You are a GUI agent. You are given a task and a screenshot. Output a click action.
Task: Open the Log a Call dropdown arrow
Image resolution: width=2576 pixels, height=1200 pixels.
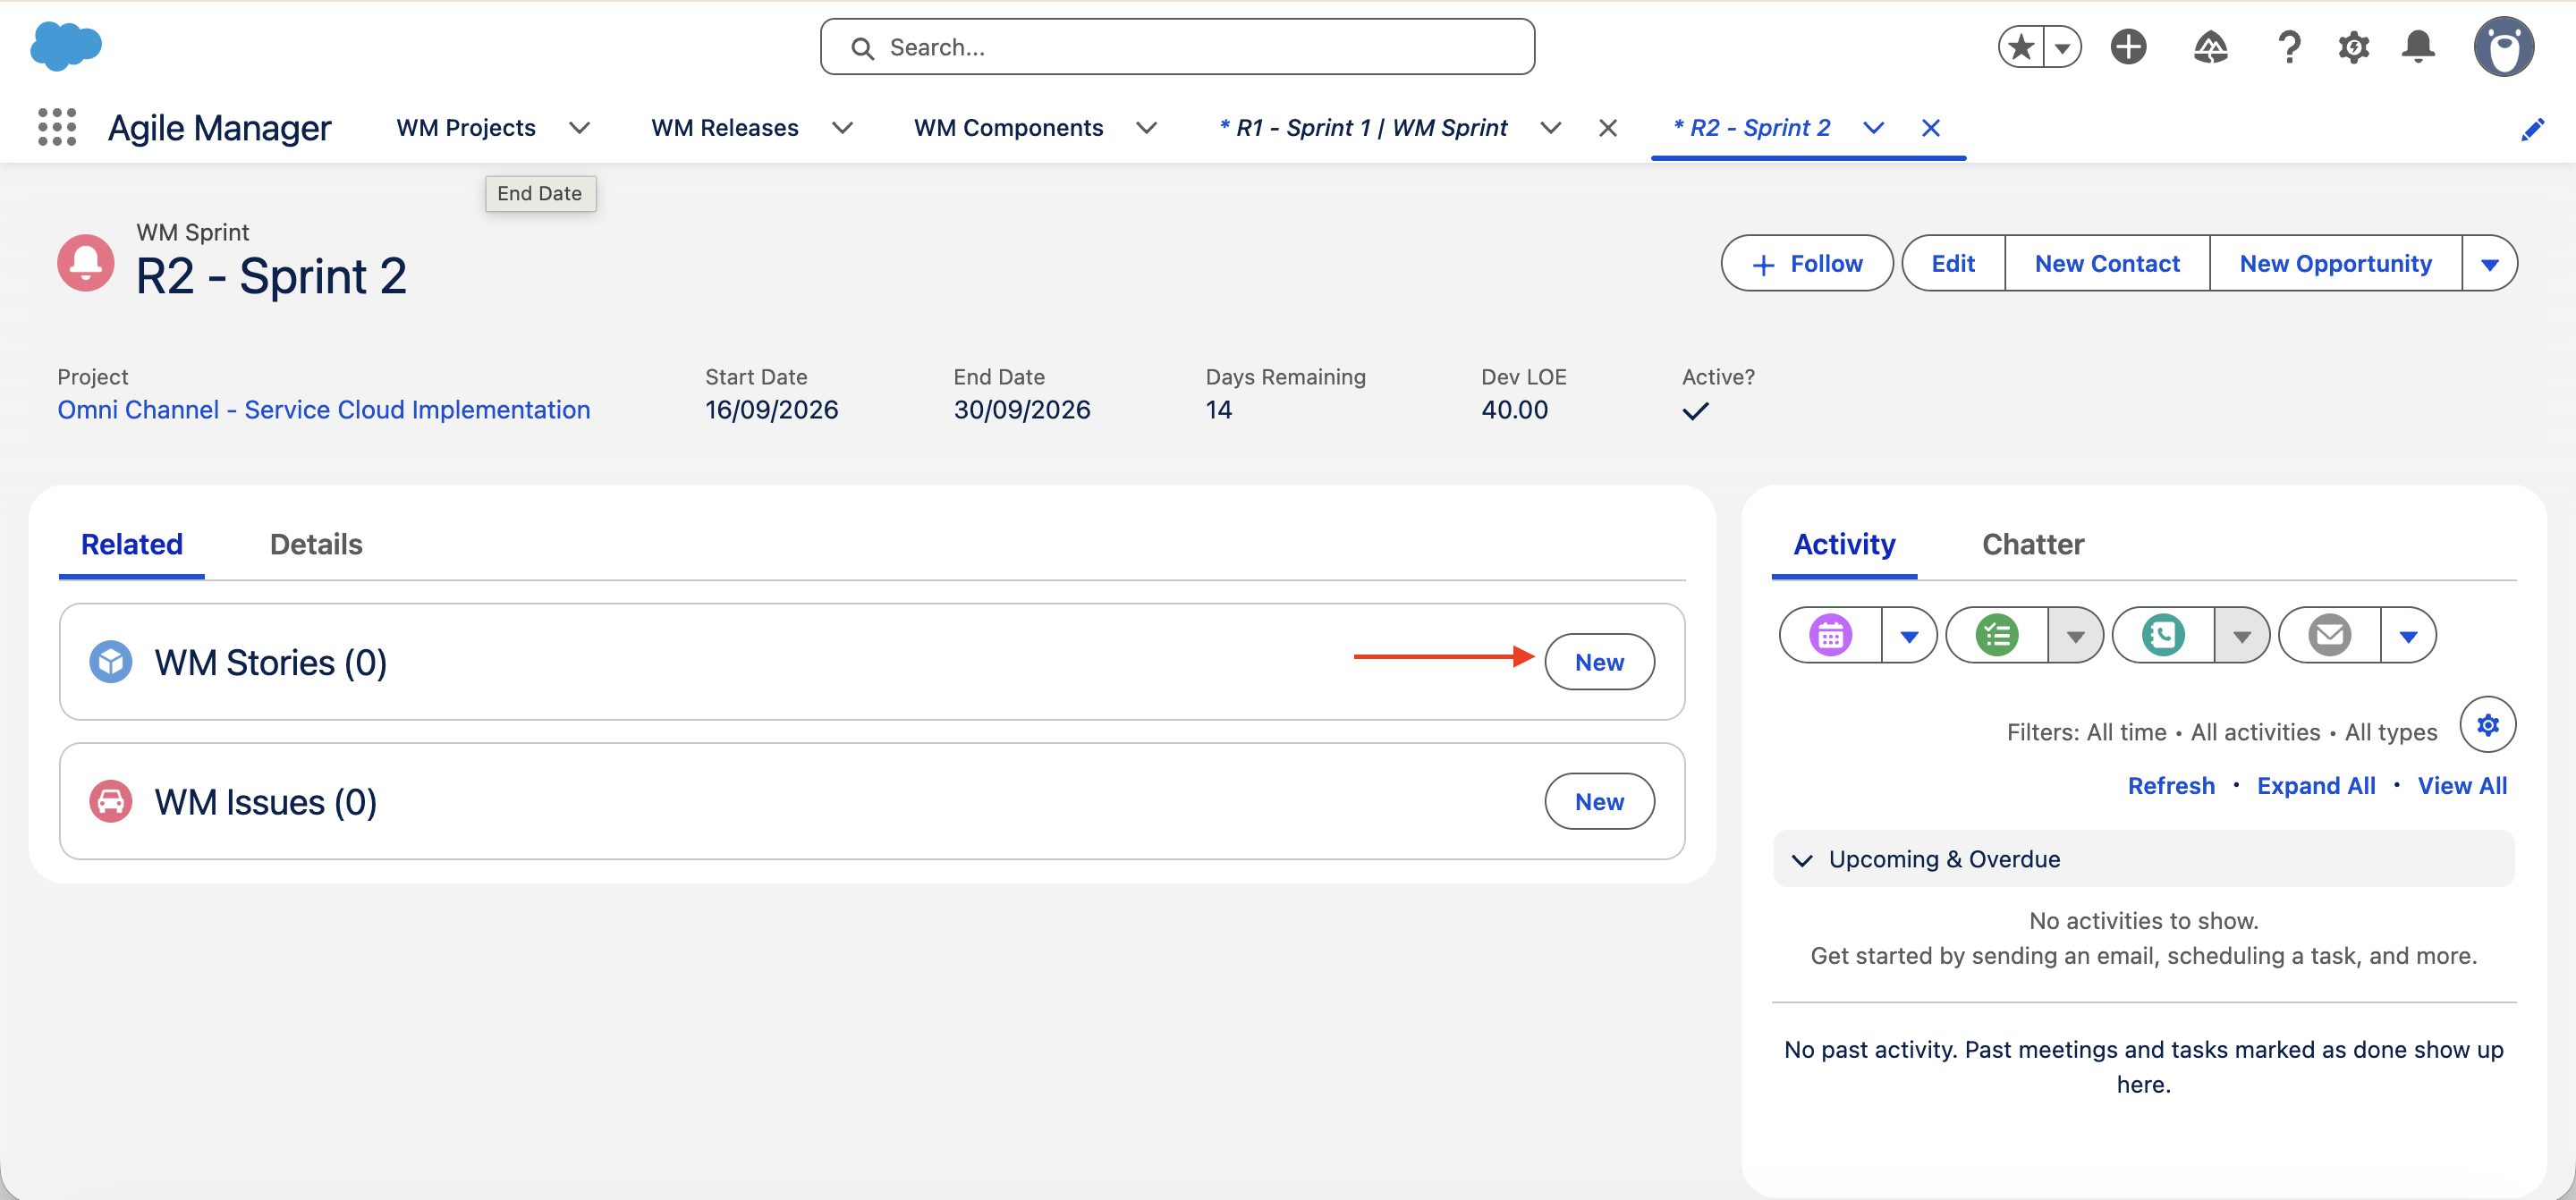coord(2242,636)
